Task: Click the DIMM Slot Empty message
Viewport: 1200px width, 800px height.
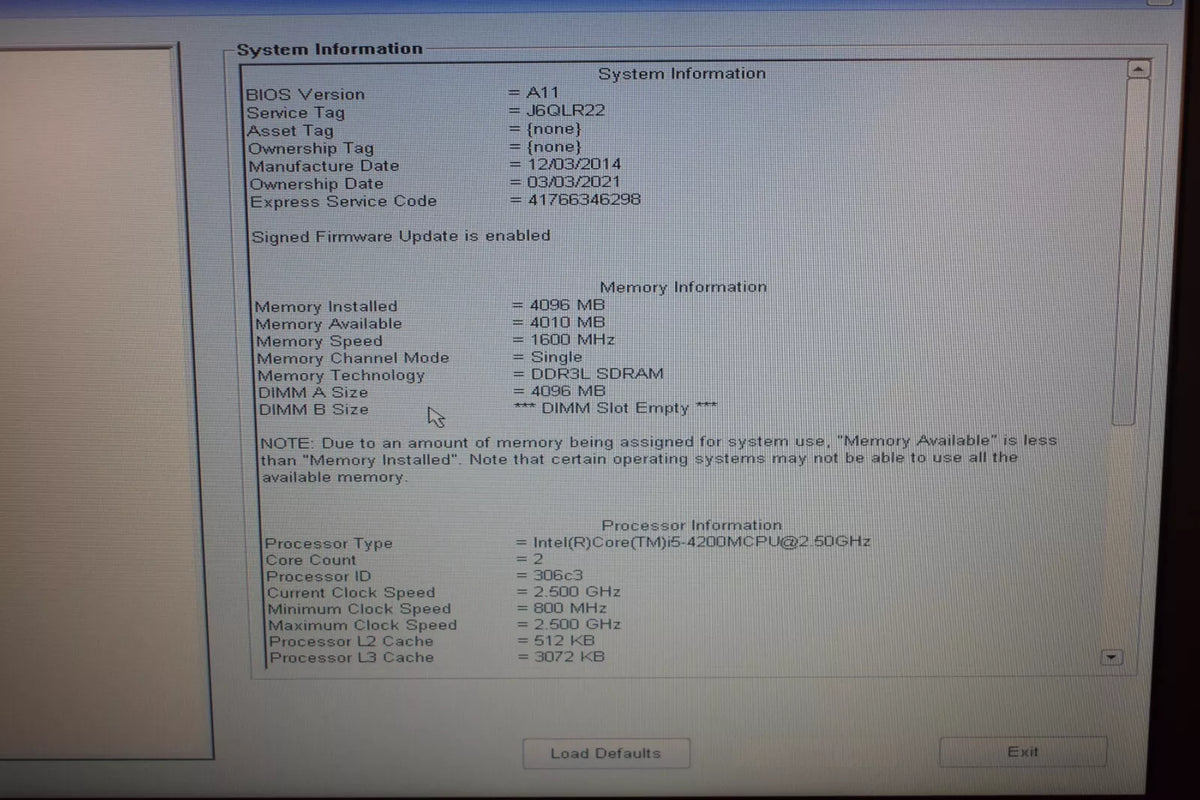Action: 616,409
